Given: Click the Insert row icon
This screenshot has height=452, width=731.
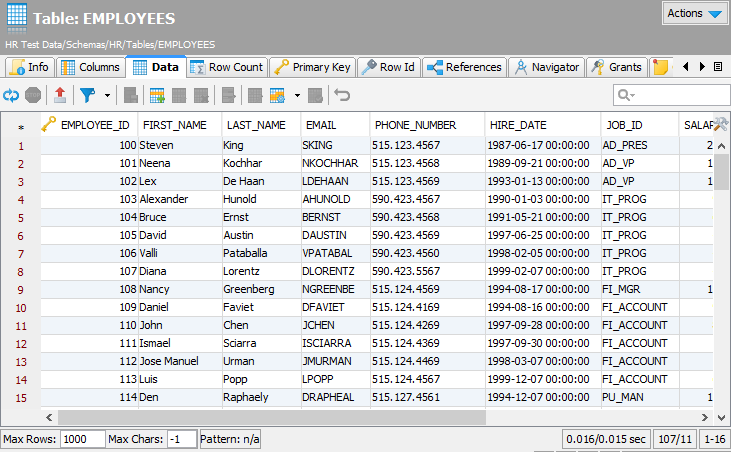Looking at the screenshot, I should click(157, 95).
